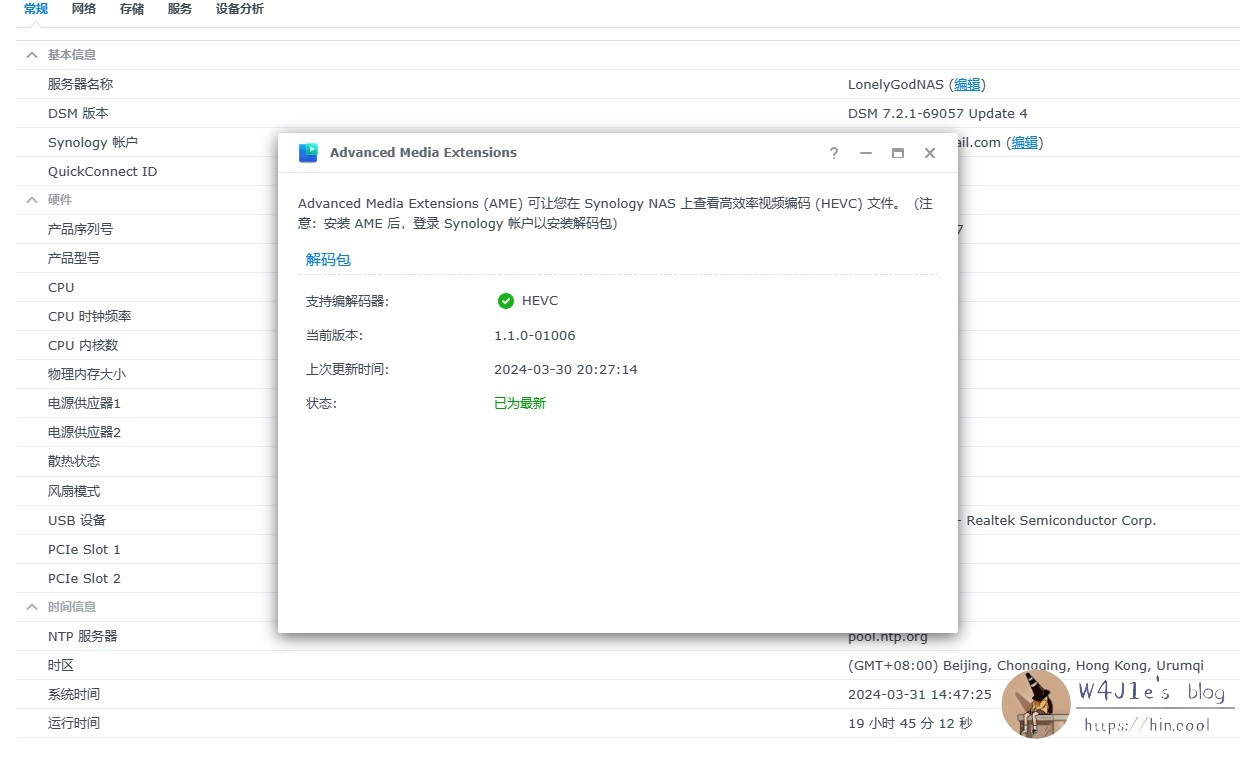Image resolution: width=1240 pixels, height=757 pixels.
Task: Click 编辑 link for the Synology account
Action: [x=1025, y=143]
